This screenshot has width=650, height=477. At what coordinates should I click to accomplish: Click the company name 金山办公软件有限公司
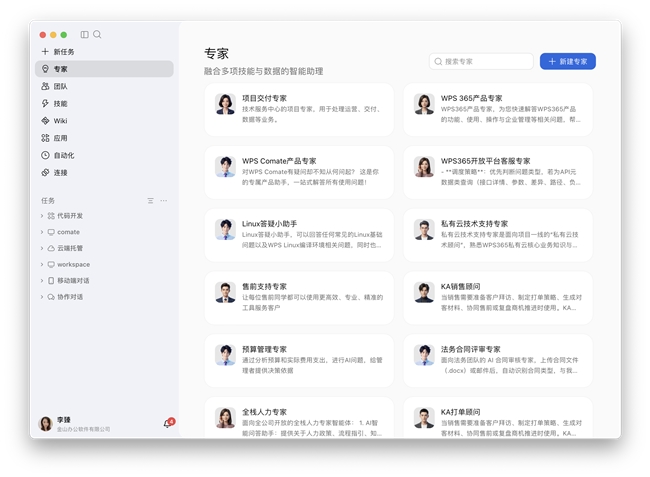83,429
